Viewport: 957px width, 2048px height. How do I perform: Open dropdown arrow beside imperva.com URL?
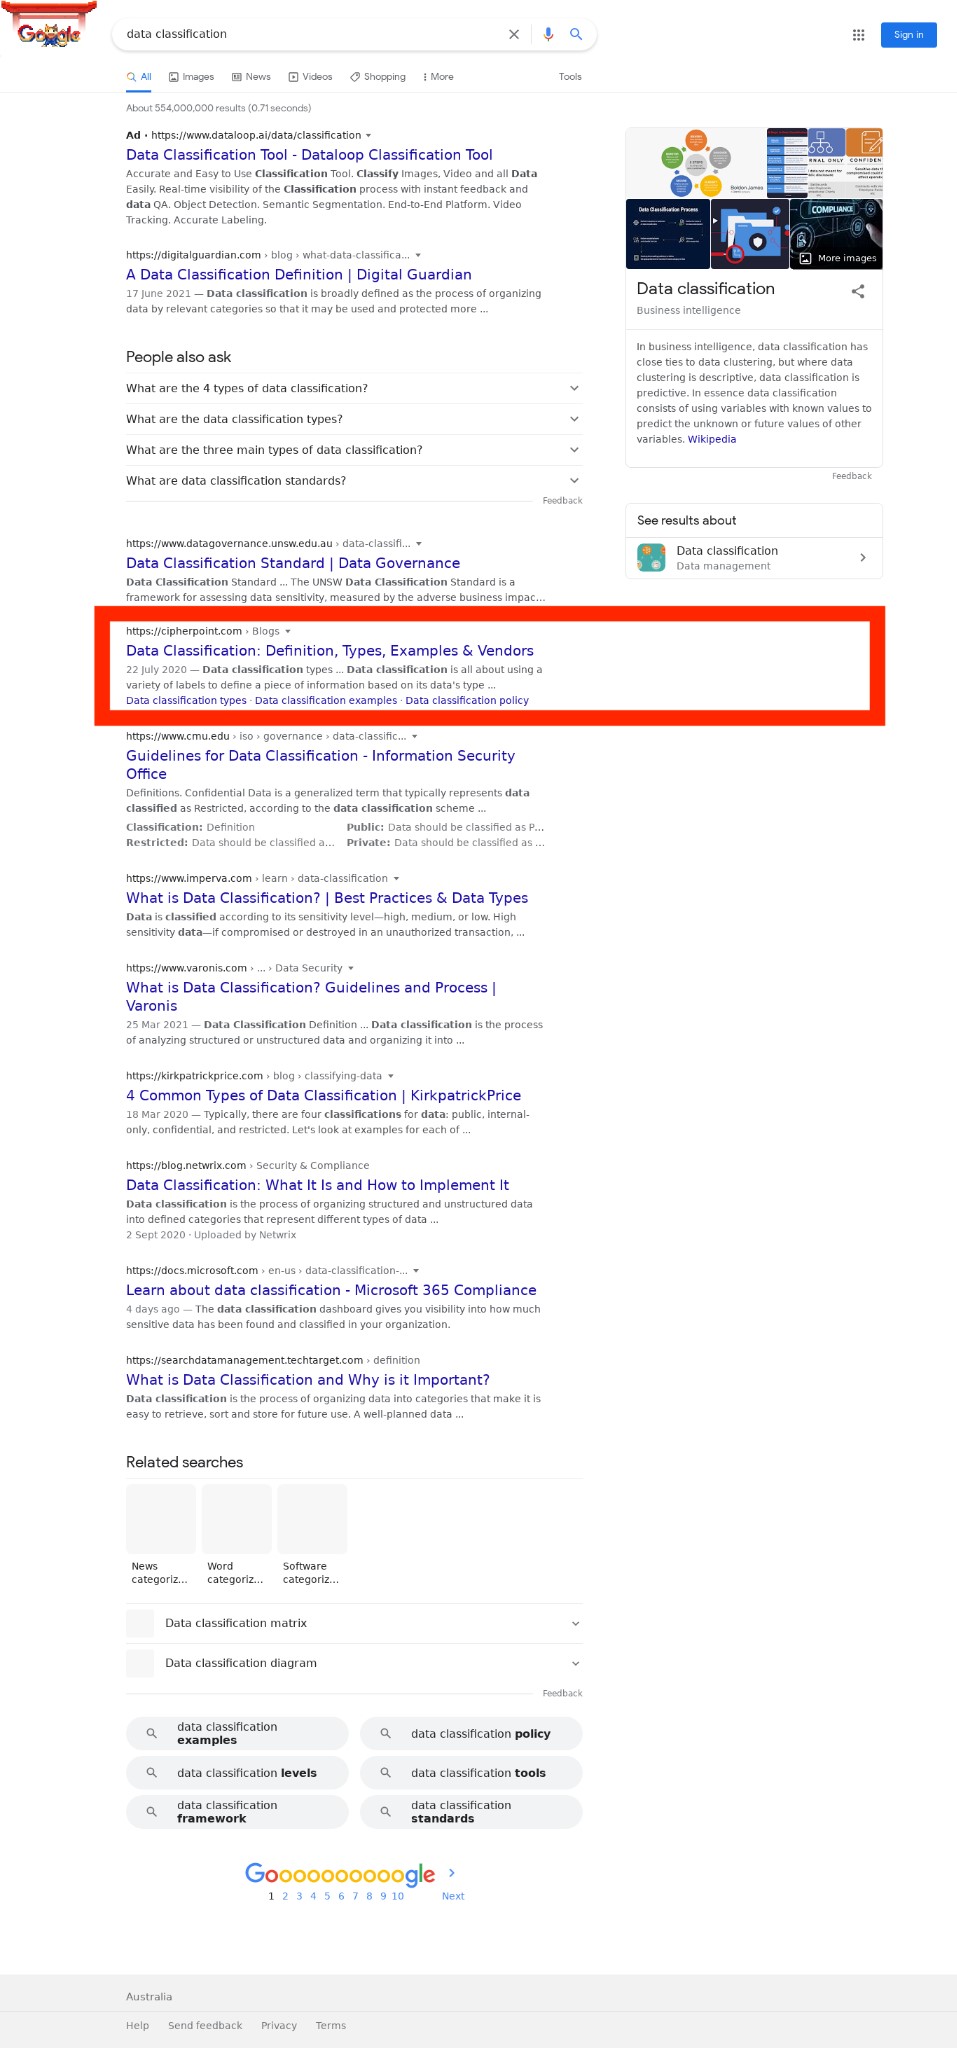396,879
